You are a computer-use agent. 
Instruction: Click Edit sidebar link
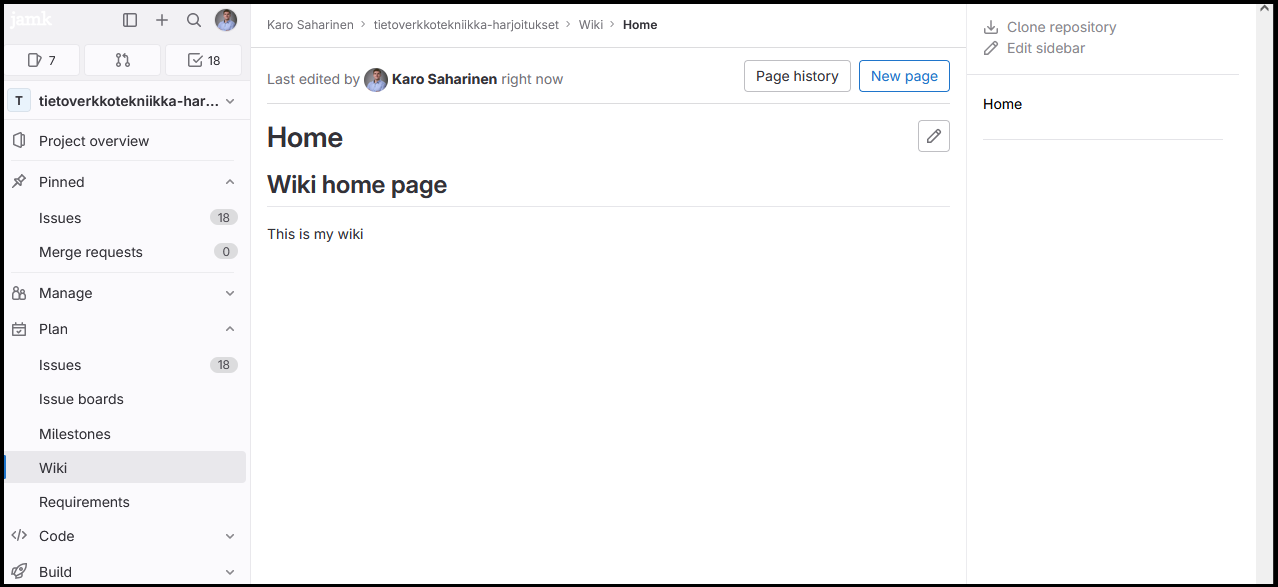coord(1045,48)
